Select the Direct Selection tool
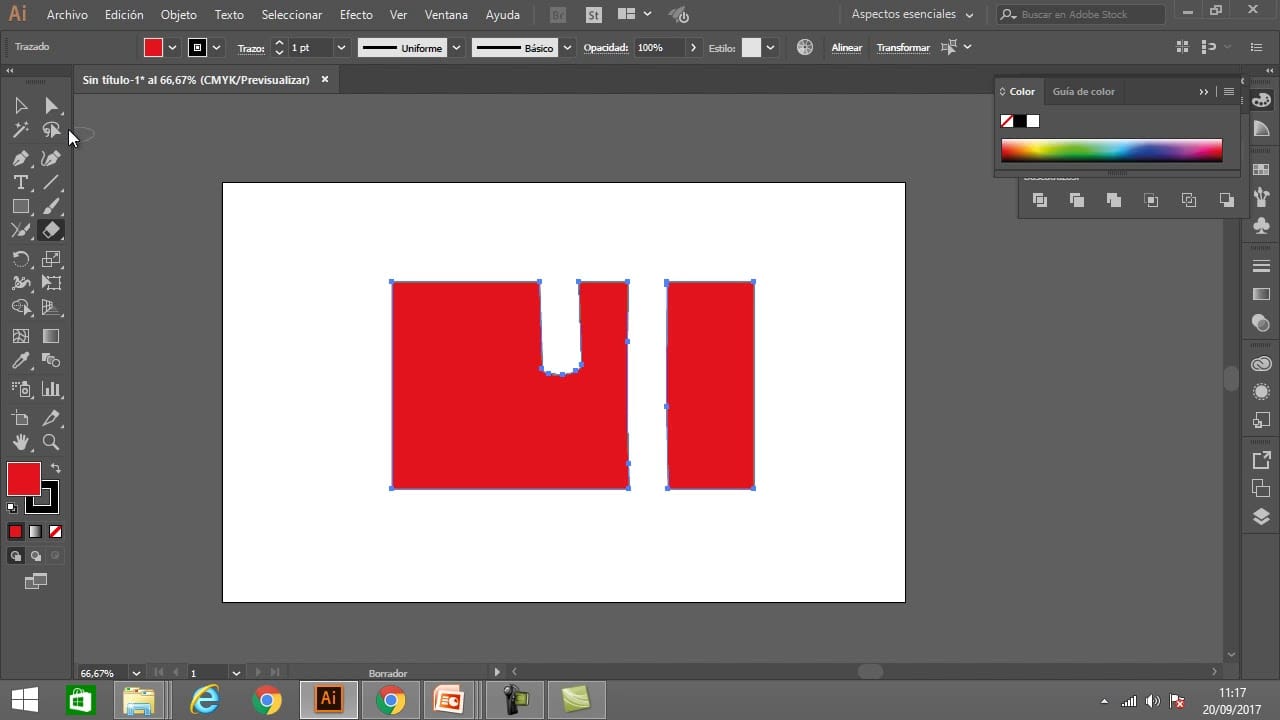 (x=51, y=106)
